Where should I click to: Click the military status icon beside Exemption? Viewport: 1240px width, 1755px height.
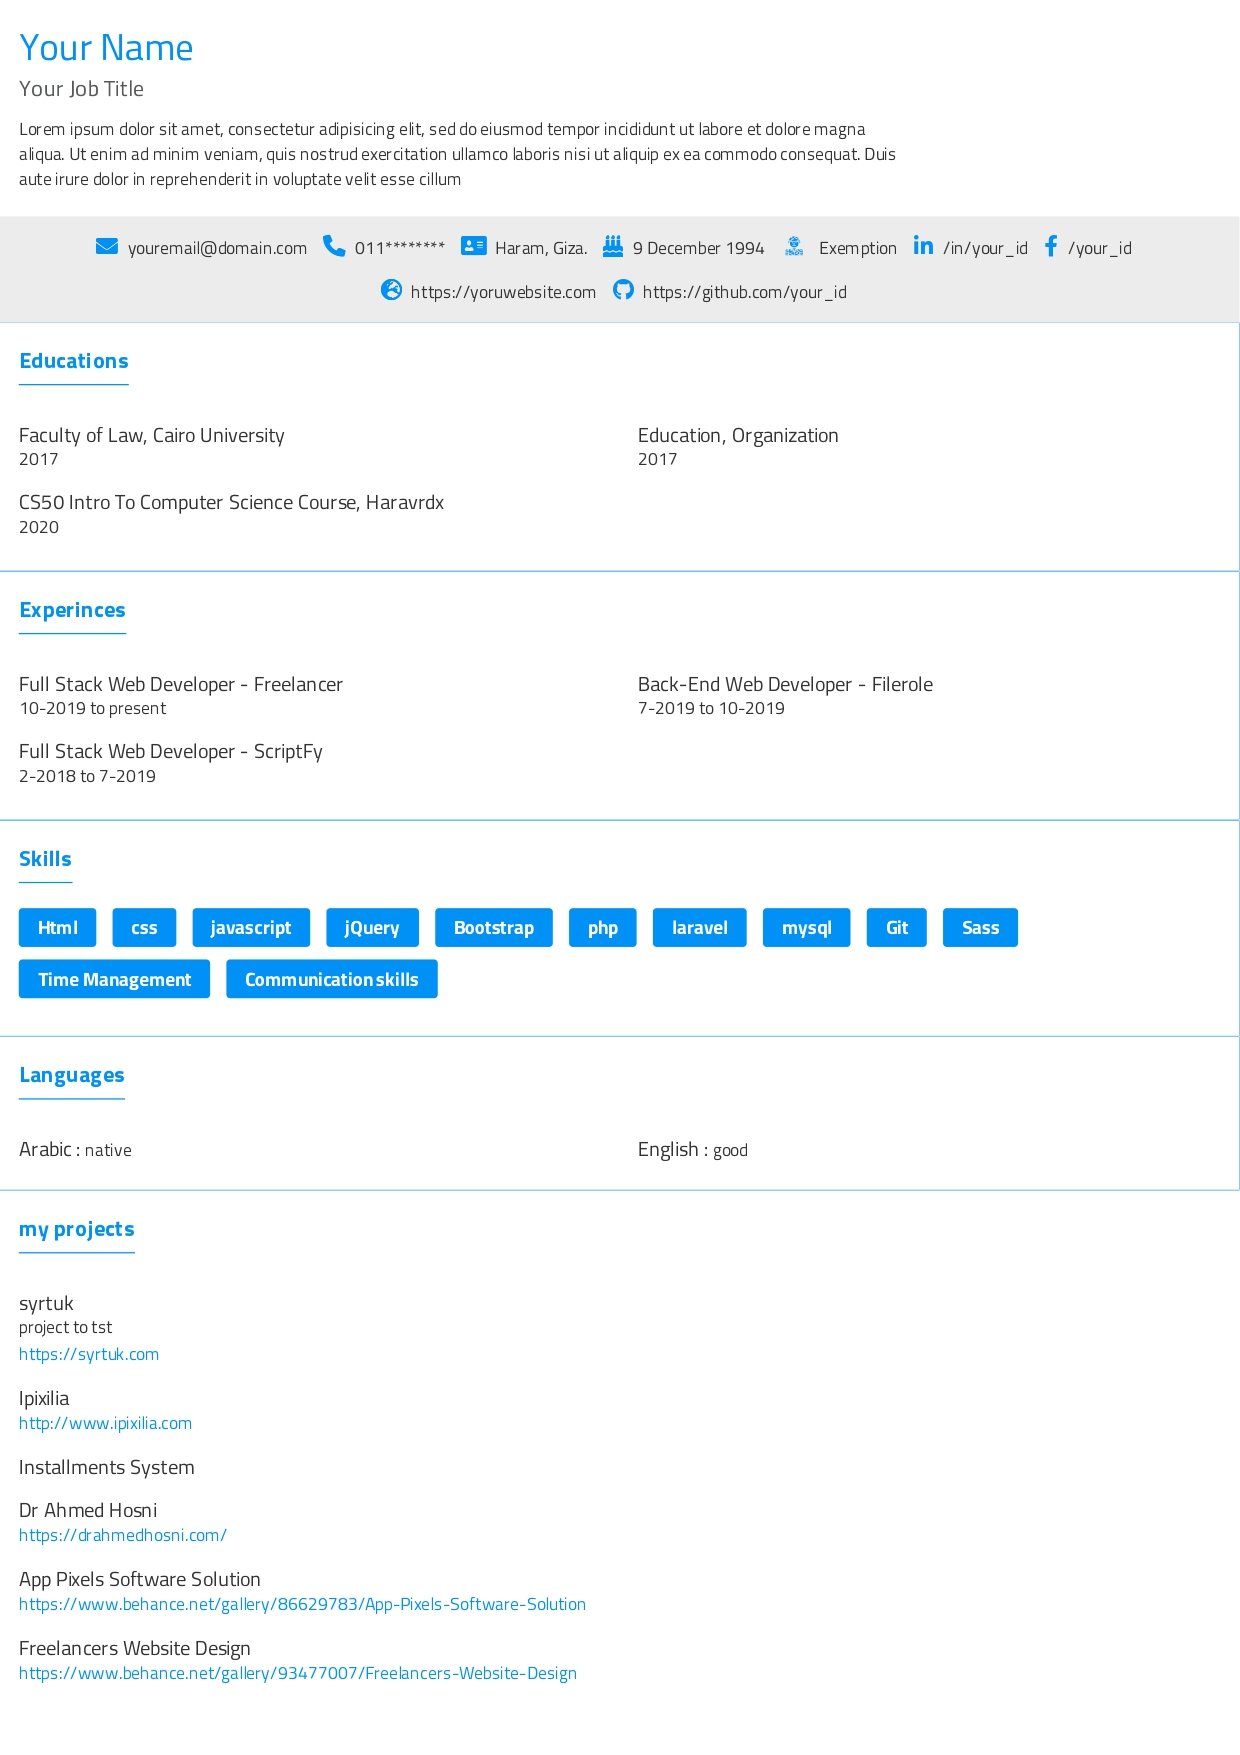[x=794, y=246]
